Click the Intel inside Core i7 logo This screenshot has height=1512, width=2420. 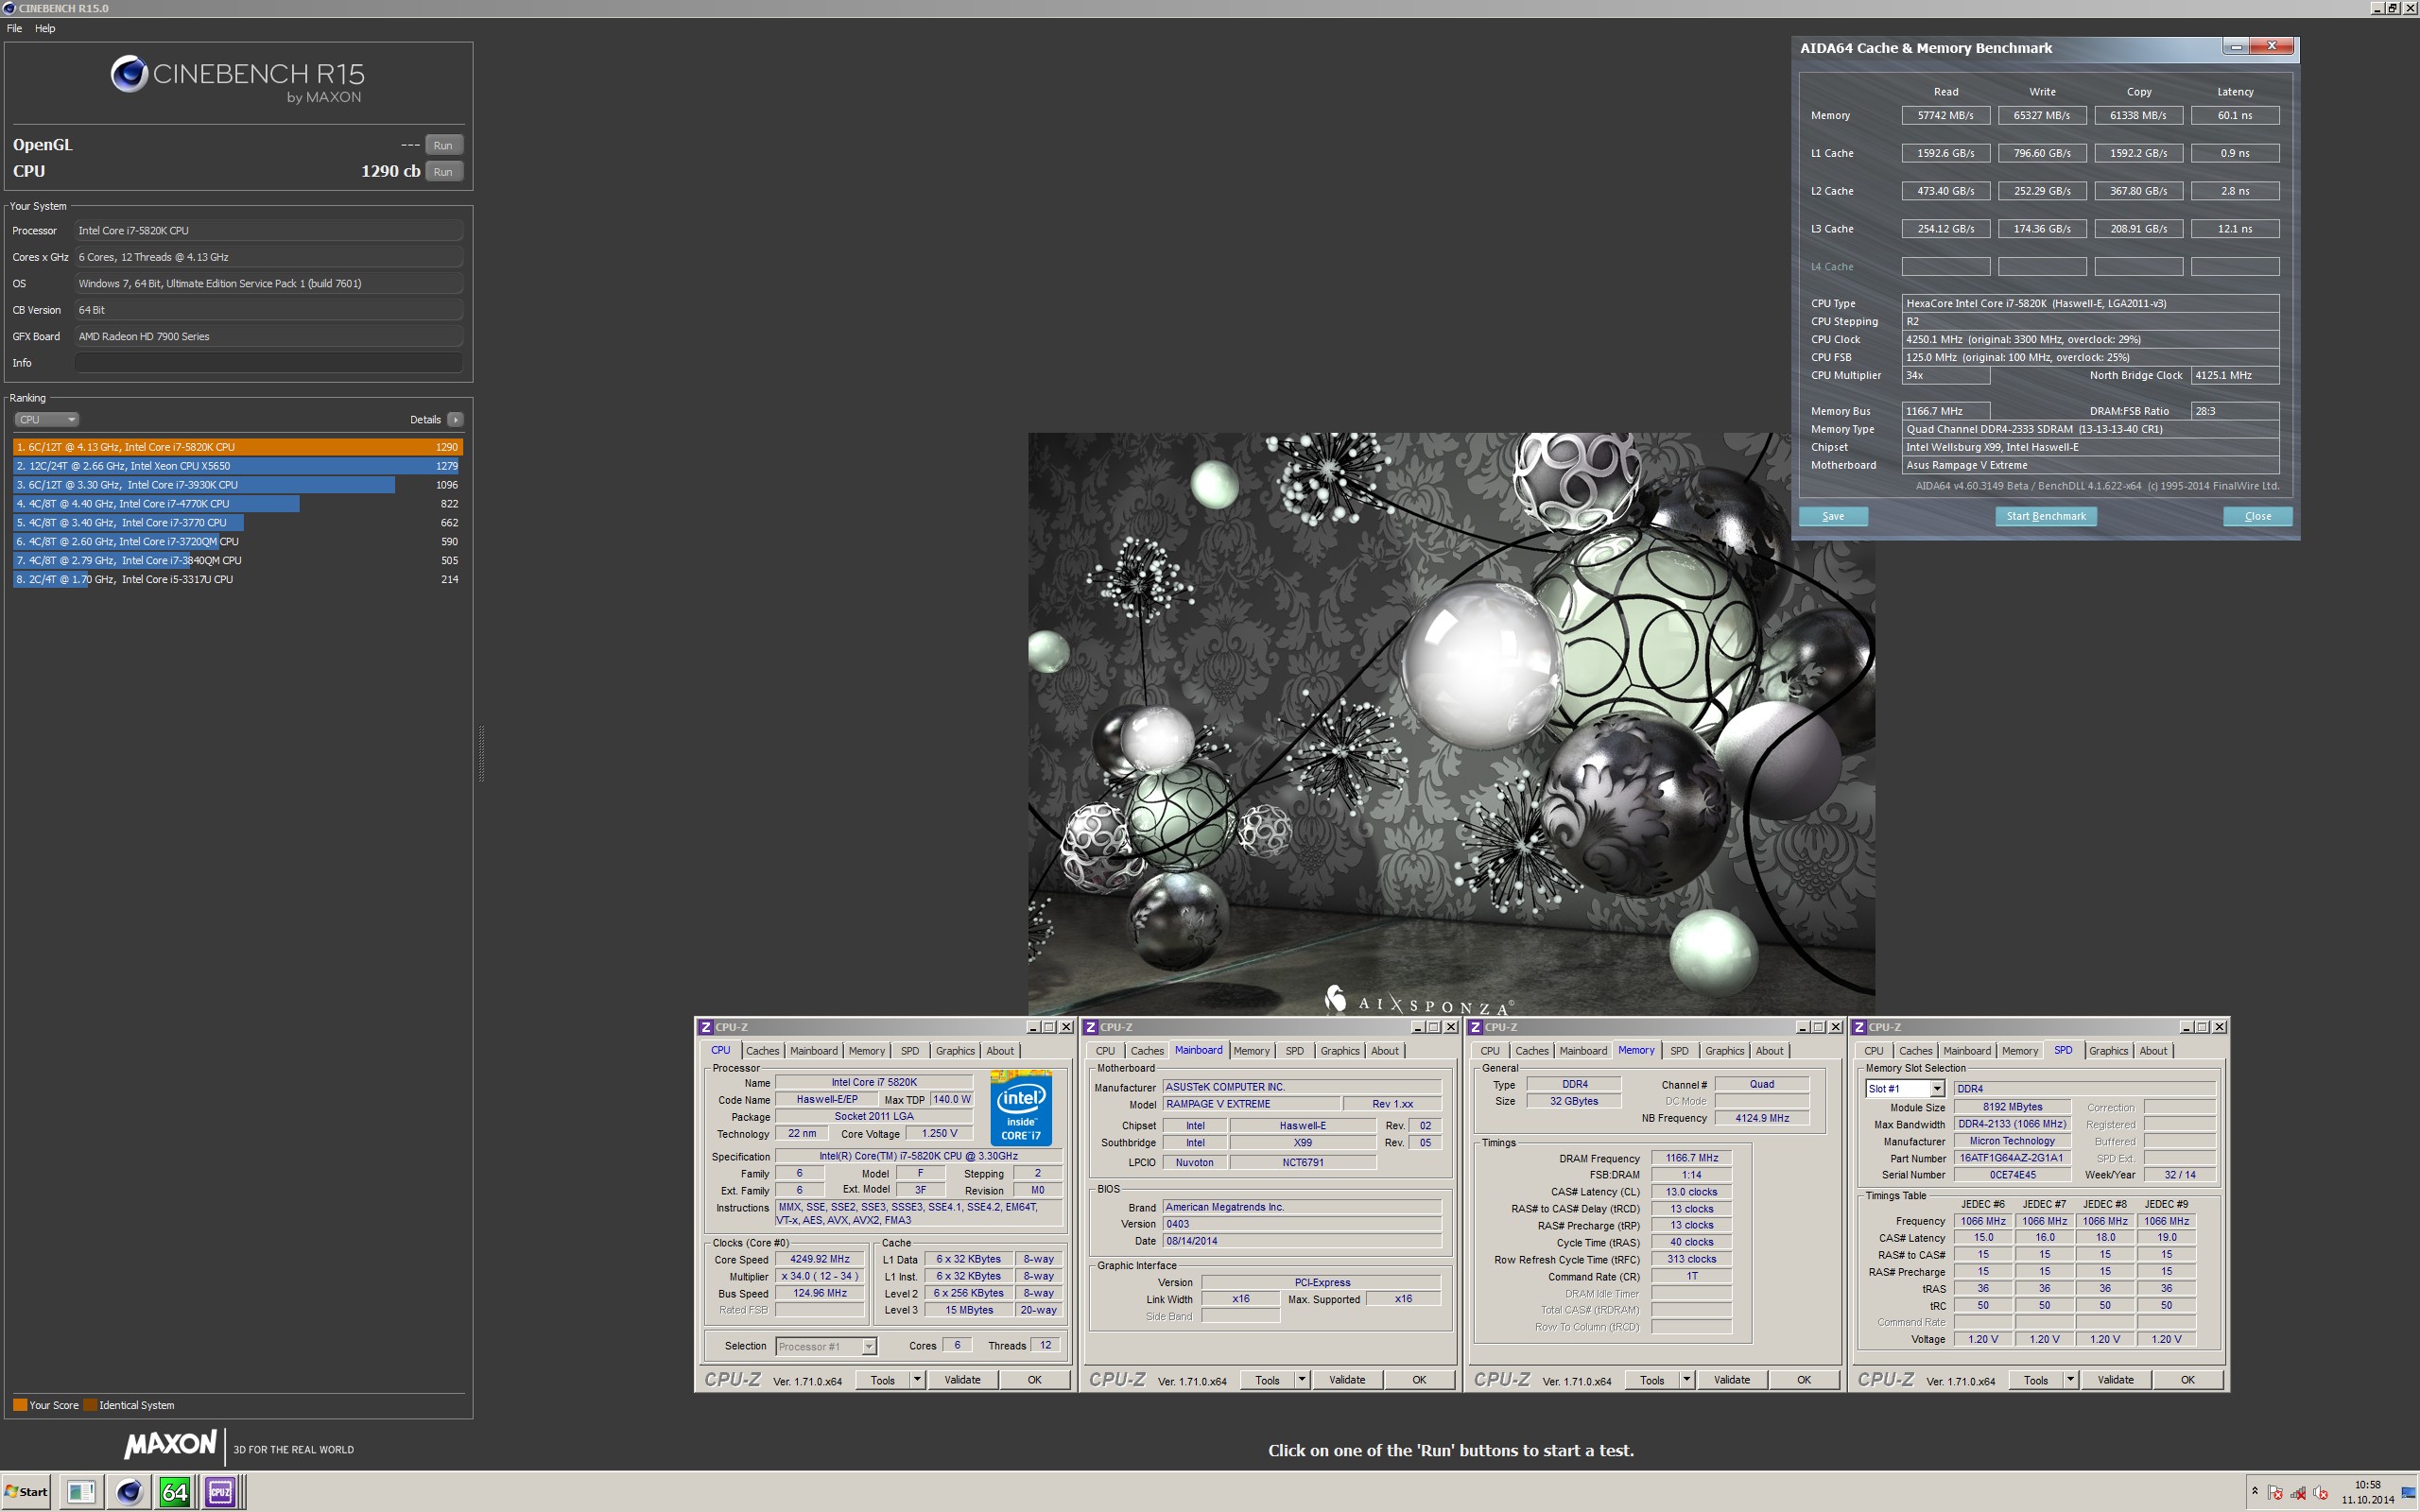pos(1020,1107)
